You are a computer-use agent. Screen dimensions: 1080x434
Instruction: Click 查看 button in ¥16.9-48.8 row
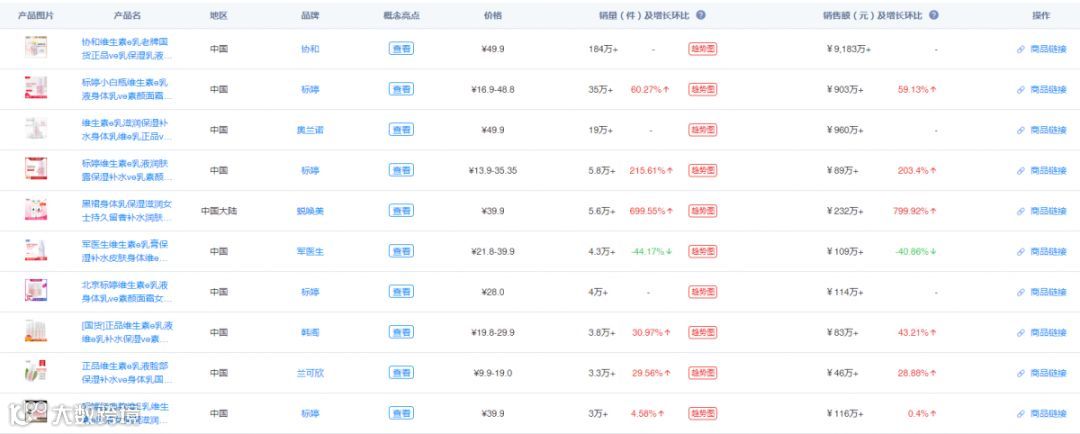pos(402,89)
